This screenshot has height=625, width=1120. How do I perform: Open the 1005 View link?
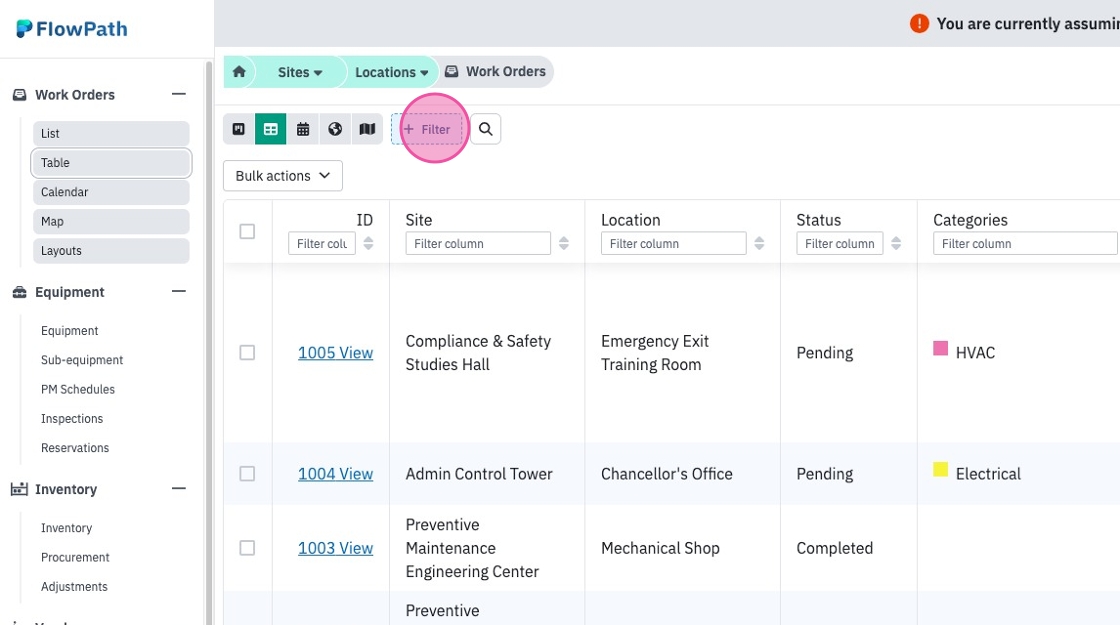point(336,353)
